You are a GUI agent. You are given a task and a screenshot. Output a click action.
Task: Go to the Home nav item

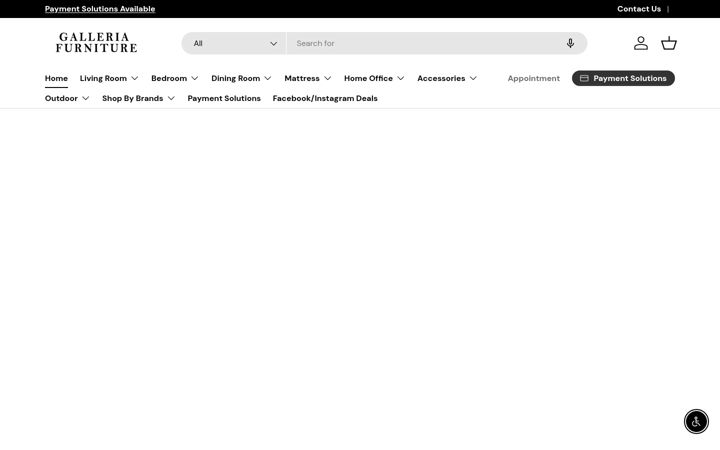[x=56, y=79]
